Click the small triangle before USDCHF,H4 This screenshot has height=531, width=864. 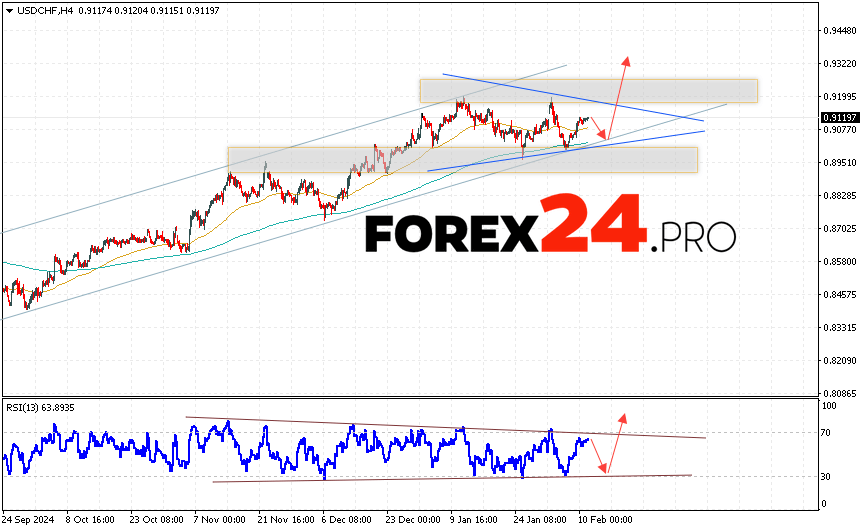click(x=7, y=10)
